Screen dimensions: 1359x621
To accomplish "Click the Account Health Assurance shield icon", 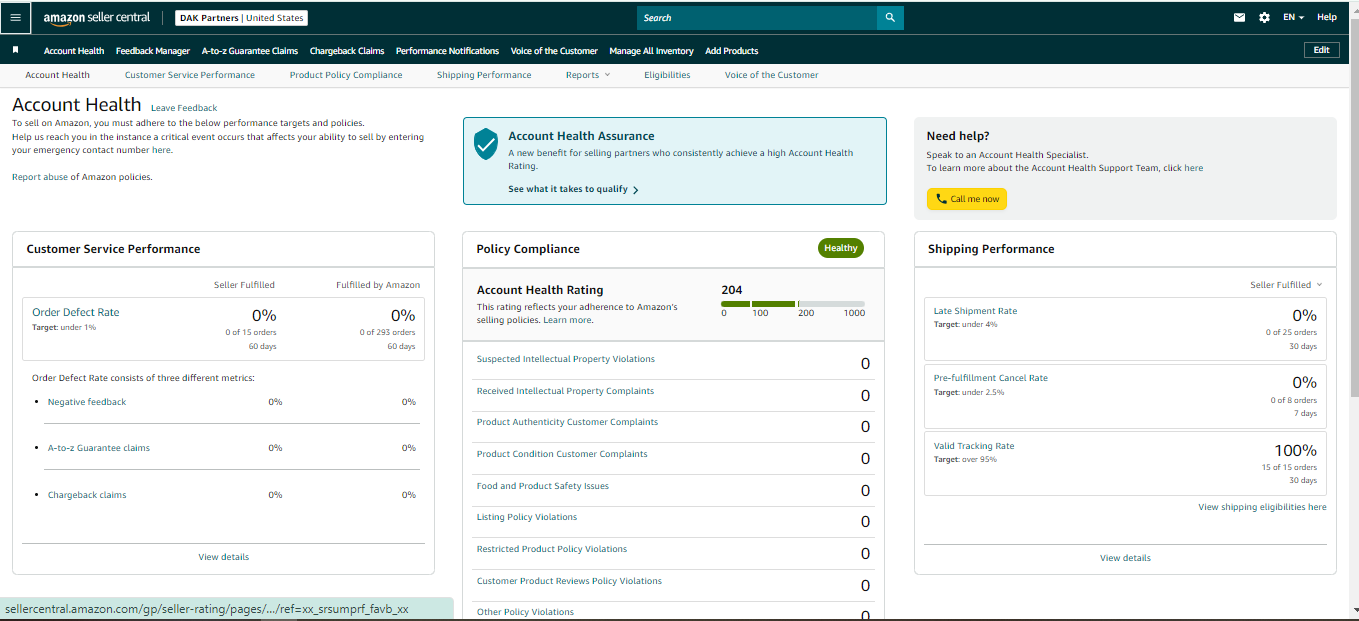I will click(485, 144).
